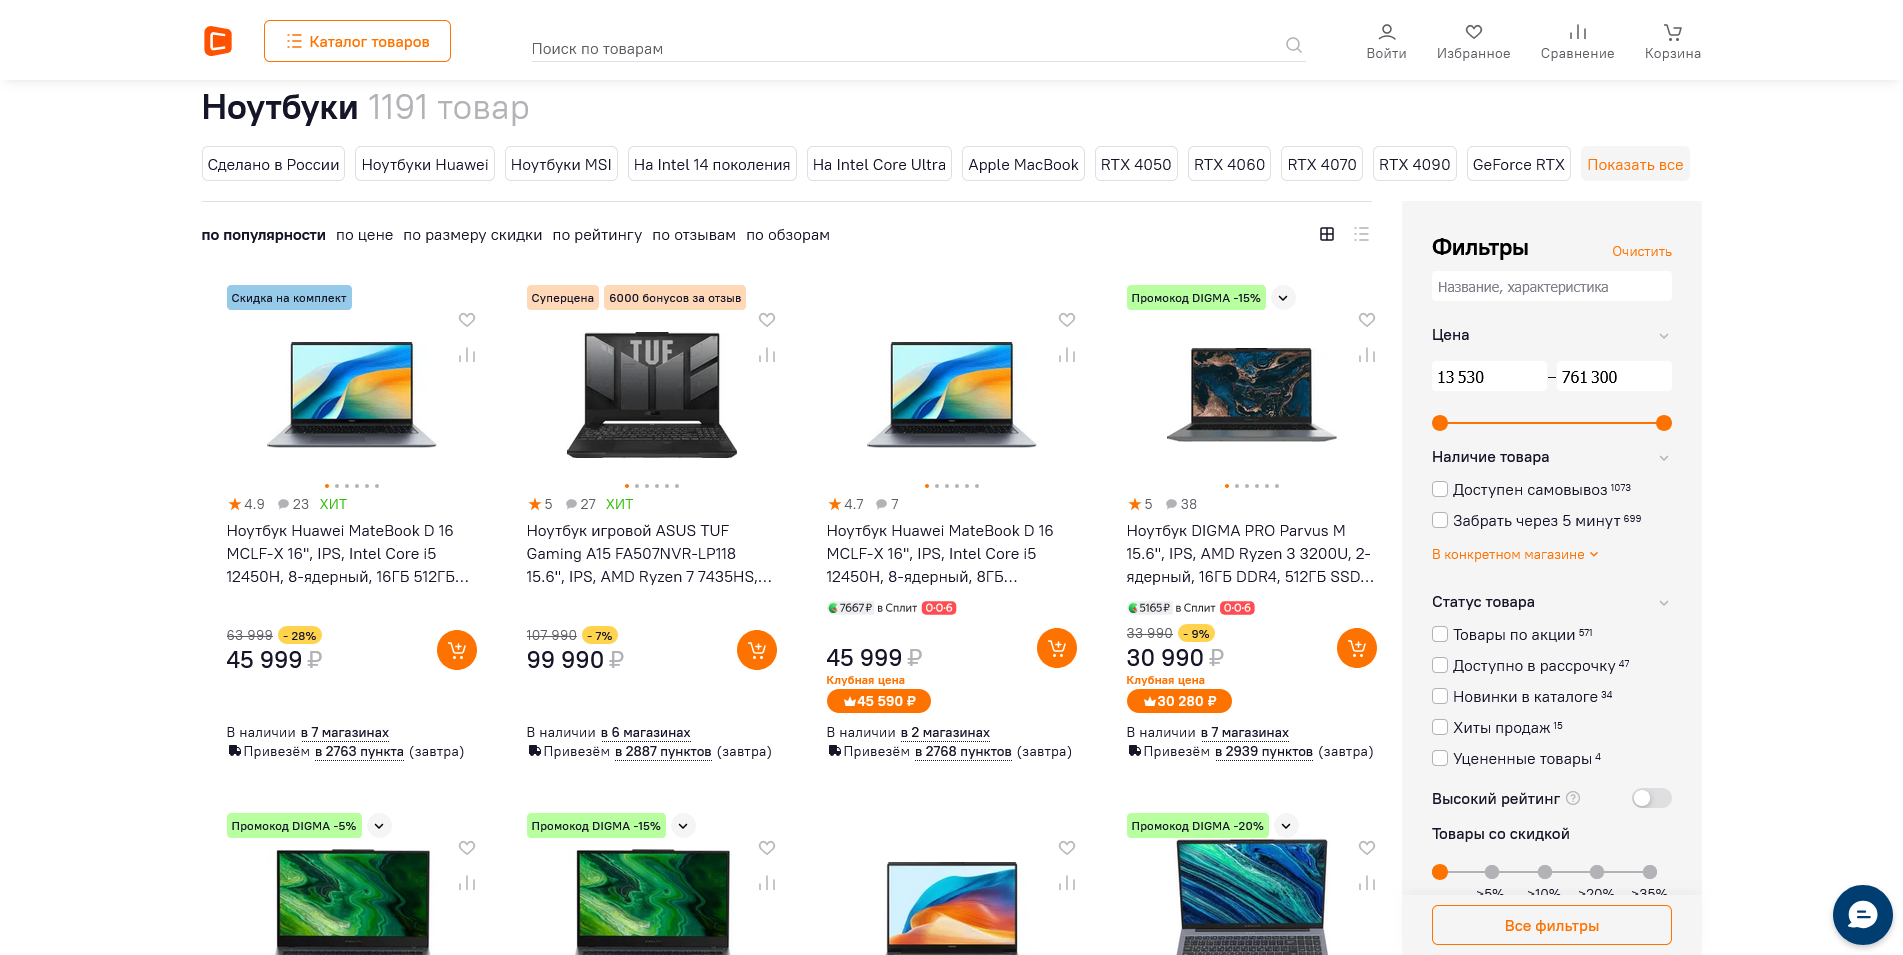The image size is (1903, 955).
Task: Sort products по рейтингу
Action: pos(597,235)
